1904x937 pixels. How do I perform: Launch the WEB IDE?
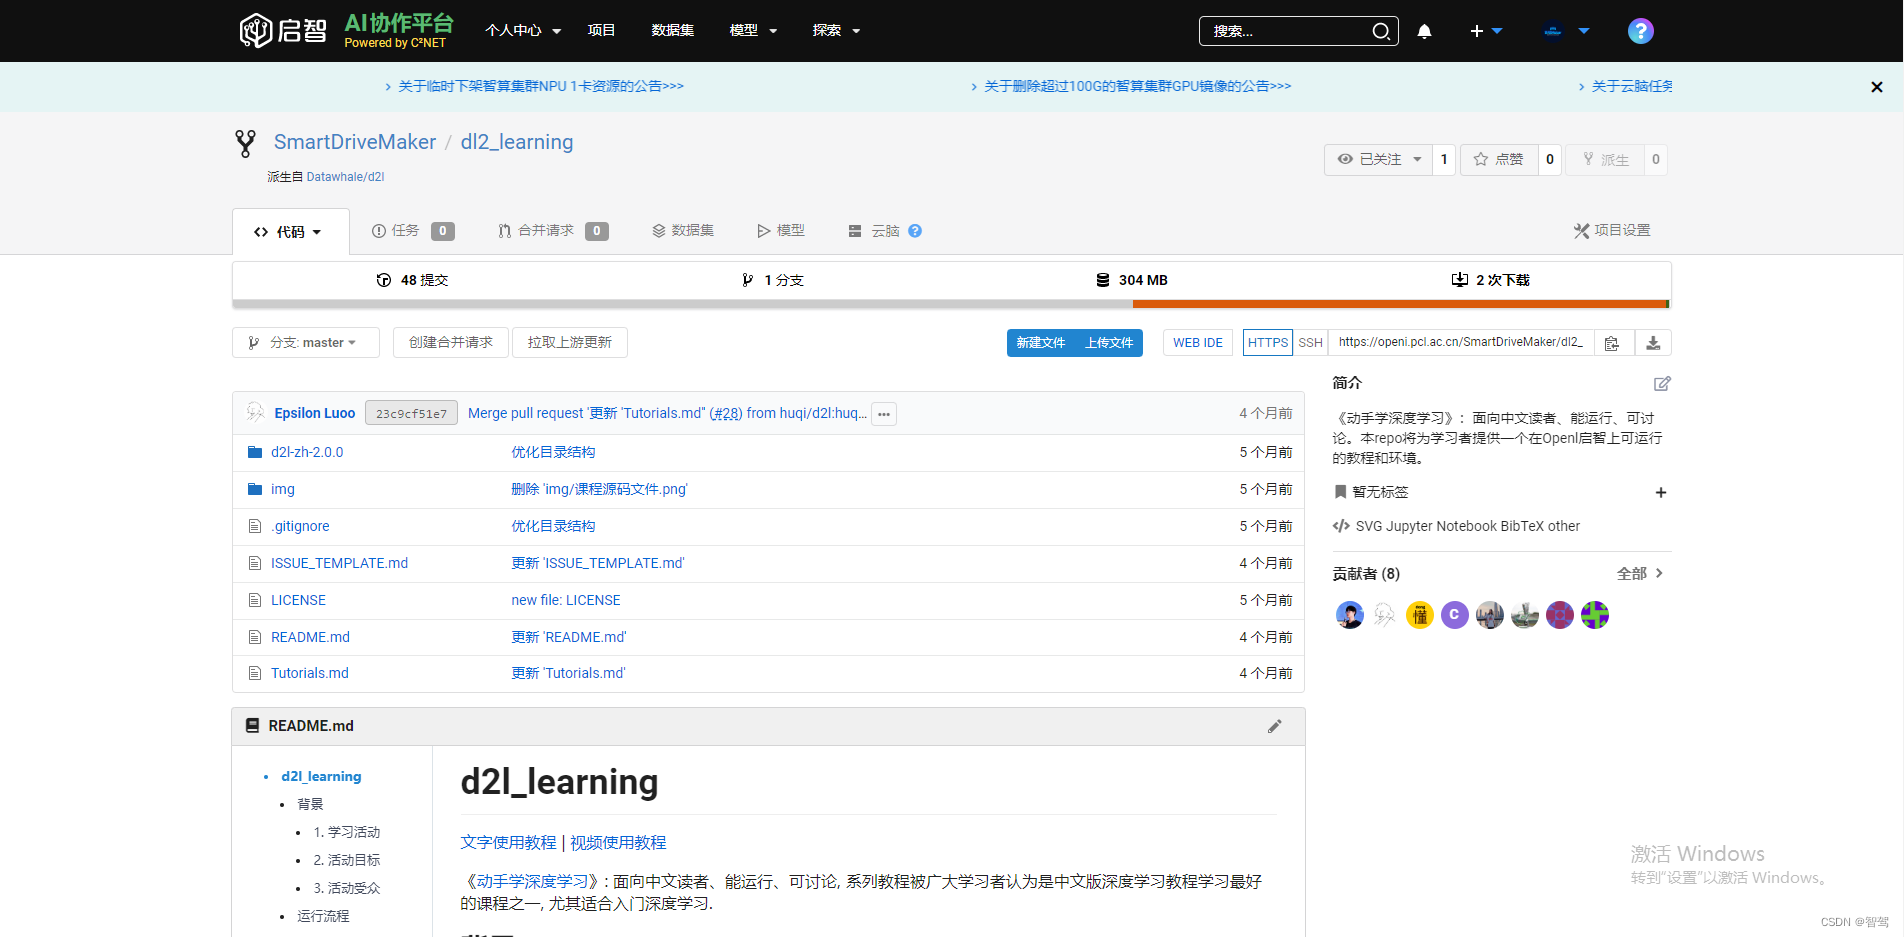tap(1198, 342)
